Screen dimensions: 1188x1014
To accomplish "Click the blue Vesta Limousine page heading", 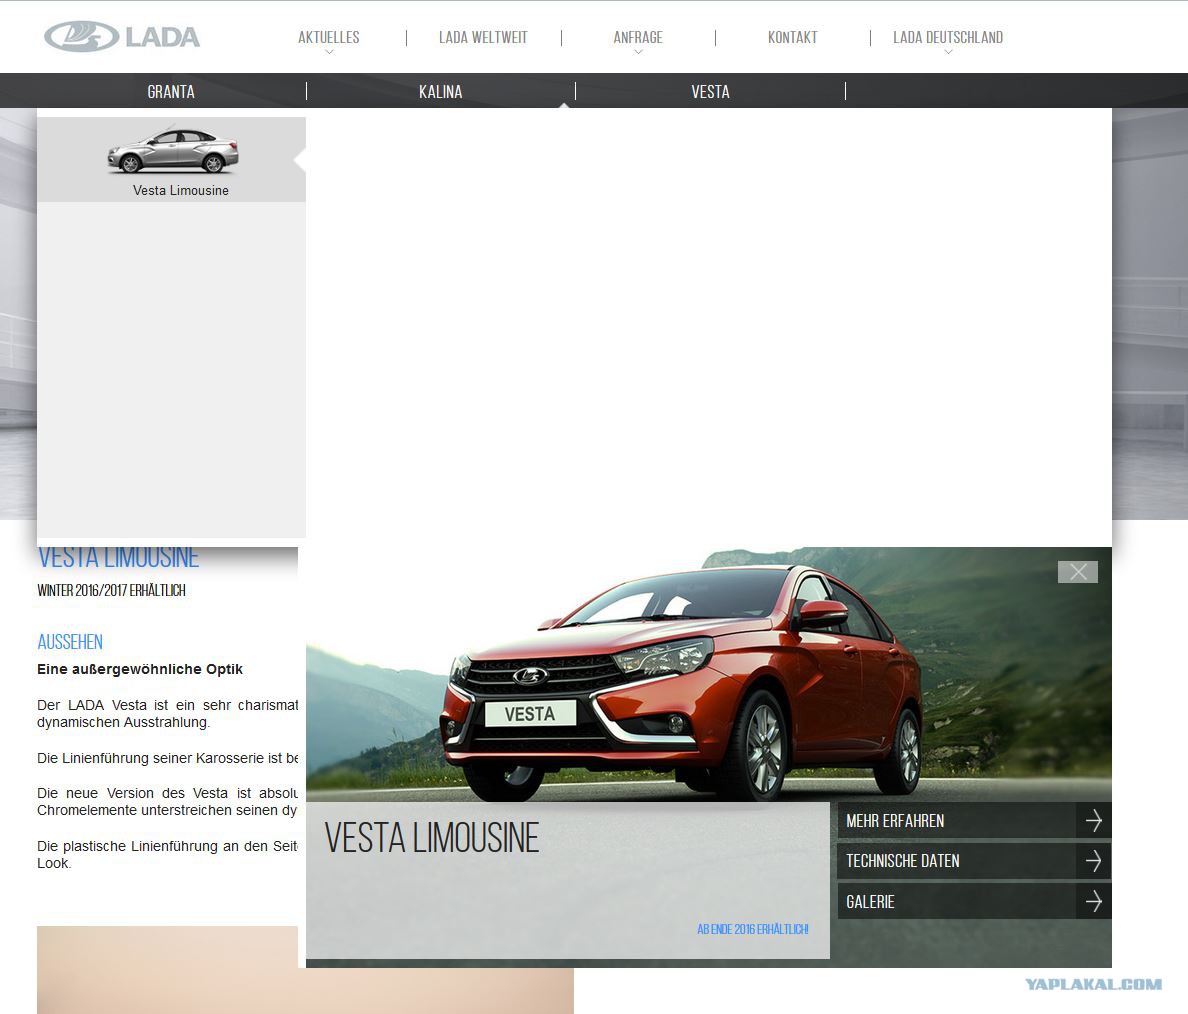I will click(x=118, y=558).
